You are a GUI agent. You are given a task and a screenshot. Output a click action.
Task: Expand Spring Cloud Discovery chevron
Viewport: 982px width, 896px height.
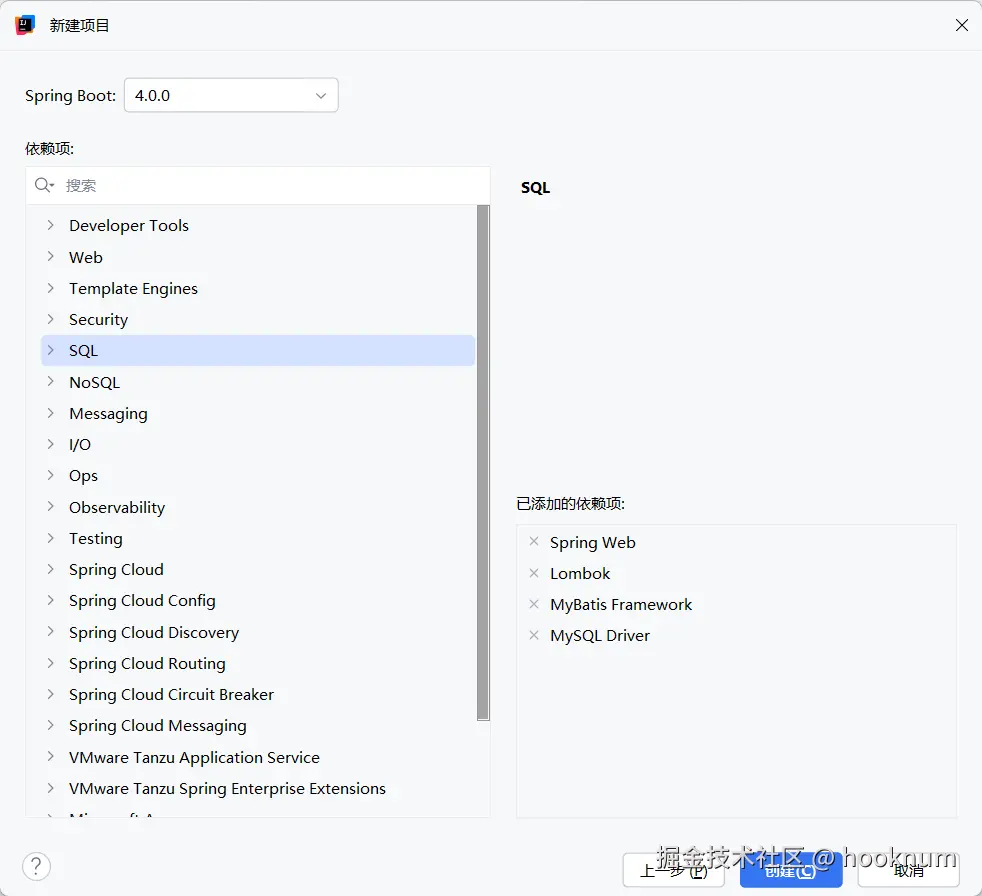(x=51, y=632)
